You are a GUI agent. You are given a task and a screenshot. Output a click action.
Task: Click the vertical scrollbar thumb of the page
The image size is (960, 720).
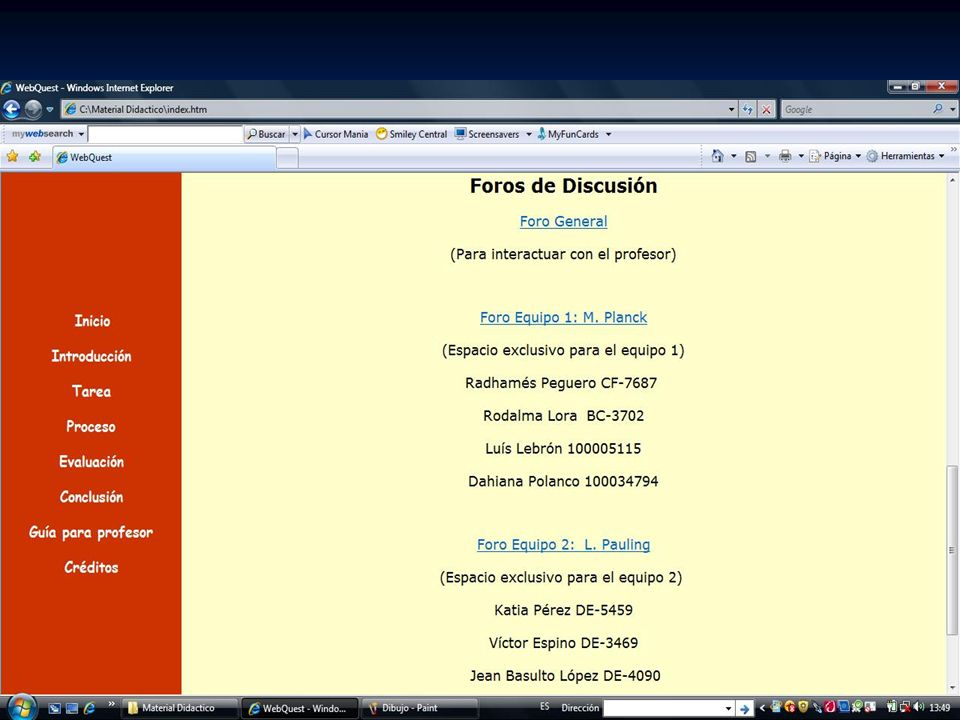(x=952, y=550)
